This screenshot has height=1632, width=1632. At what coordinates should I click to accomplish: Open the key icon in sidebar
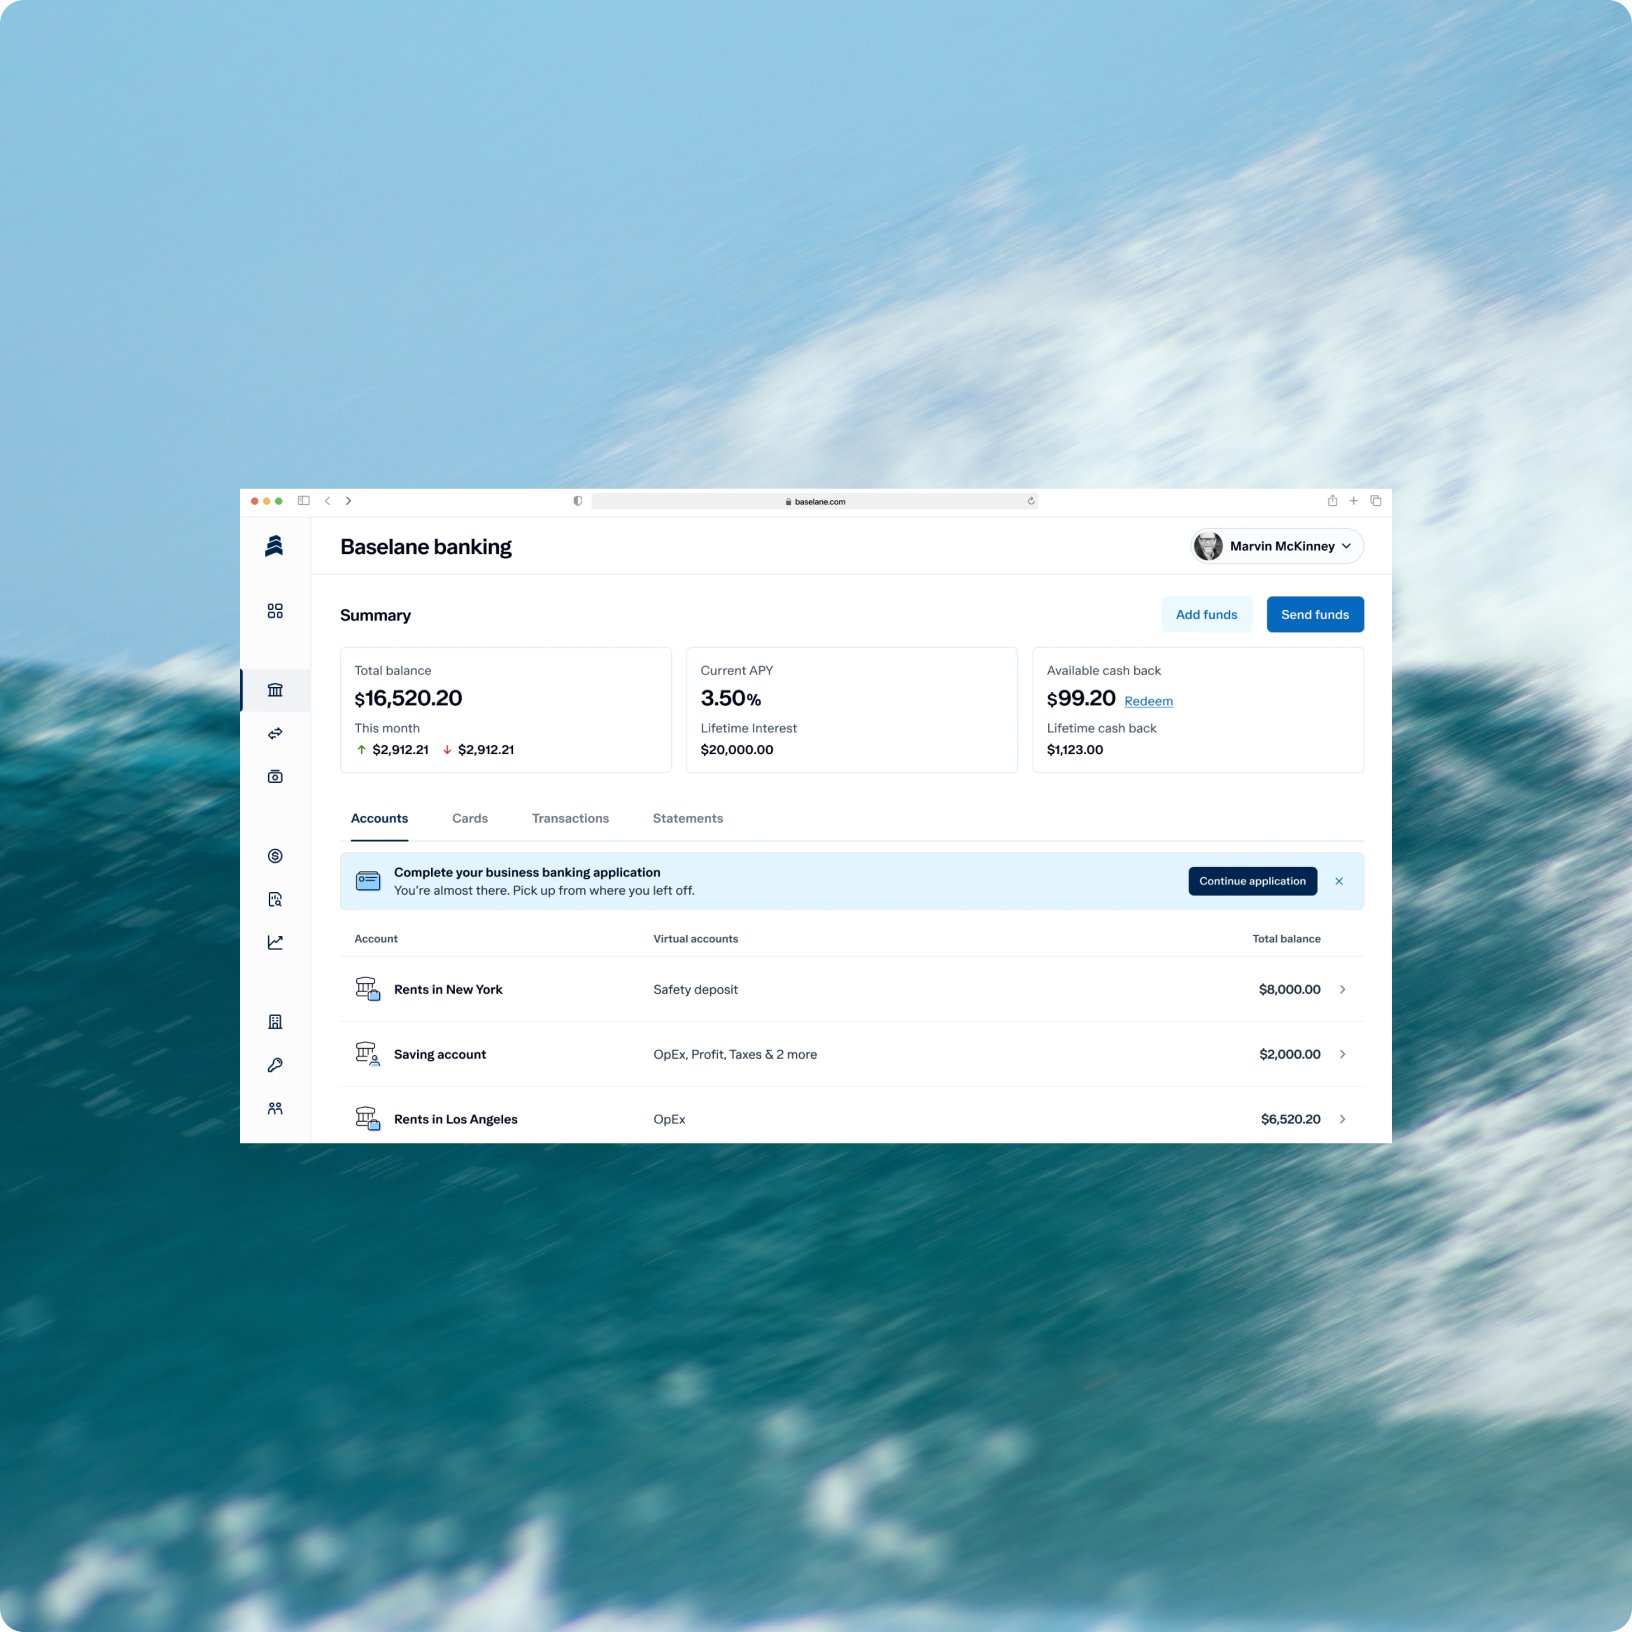[x=275, y=1065]
